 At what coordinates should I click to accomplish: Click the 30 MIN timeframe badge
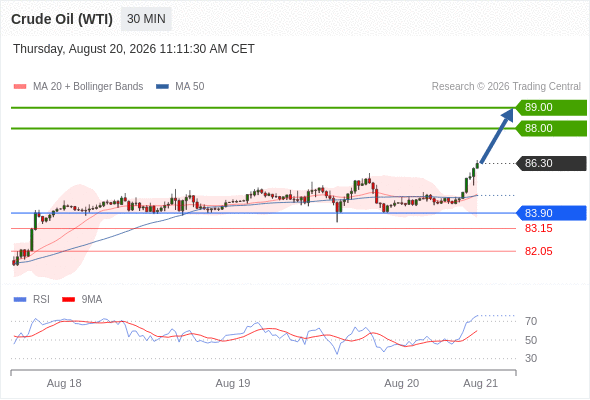pyautogui.click(x=146, y=19)
